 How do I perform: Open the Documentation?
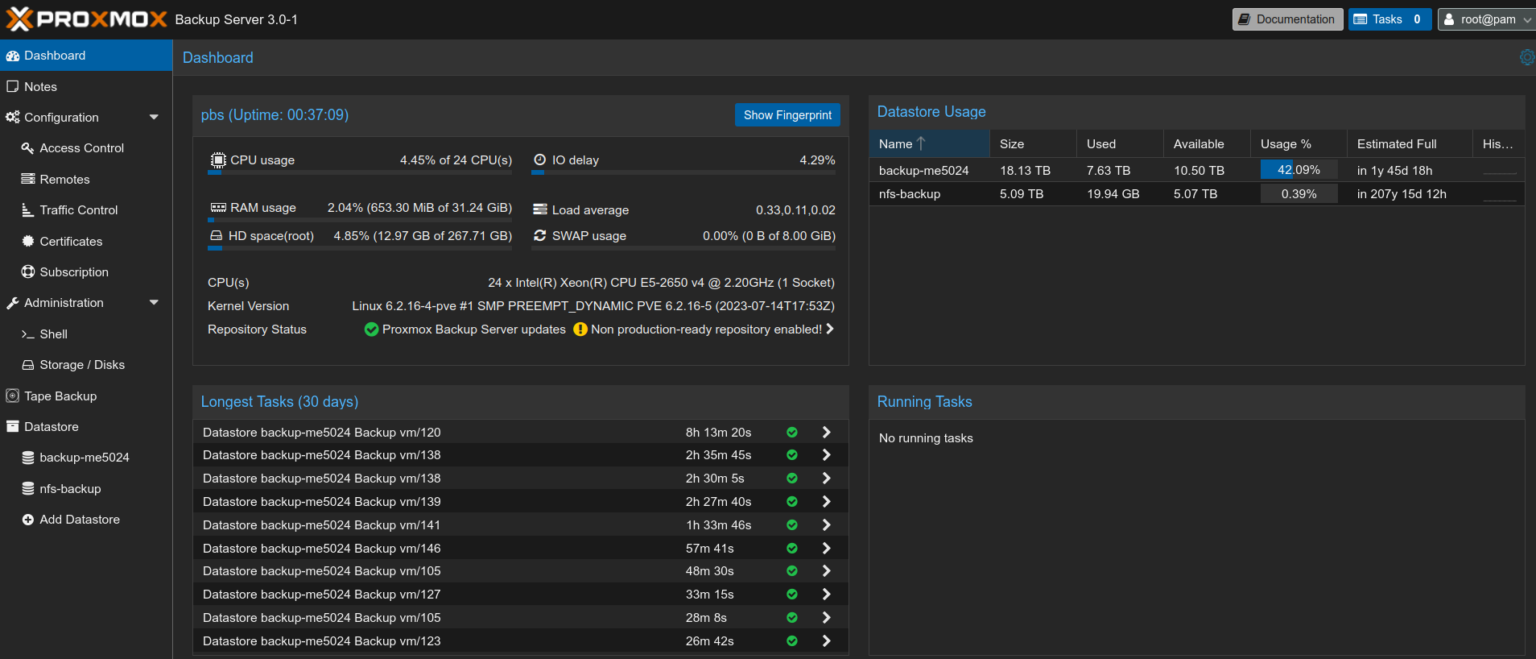(x=1287, y=19)
